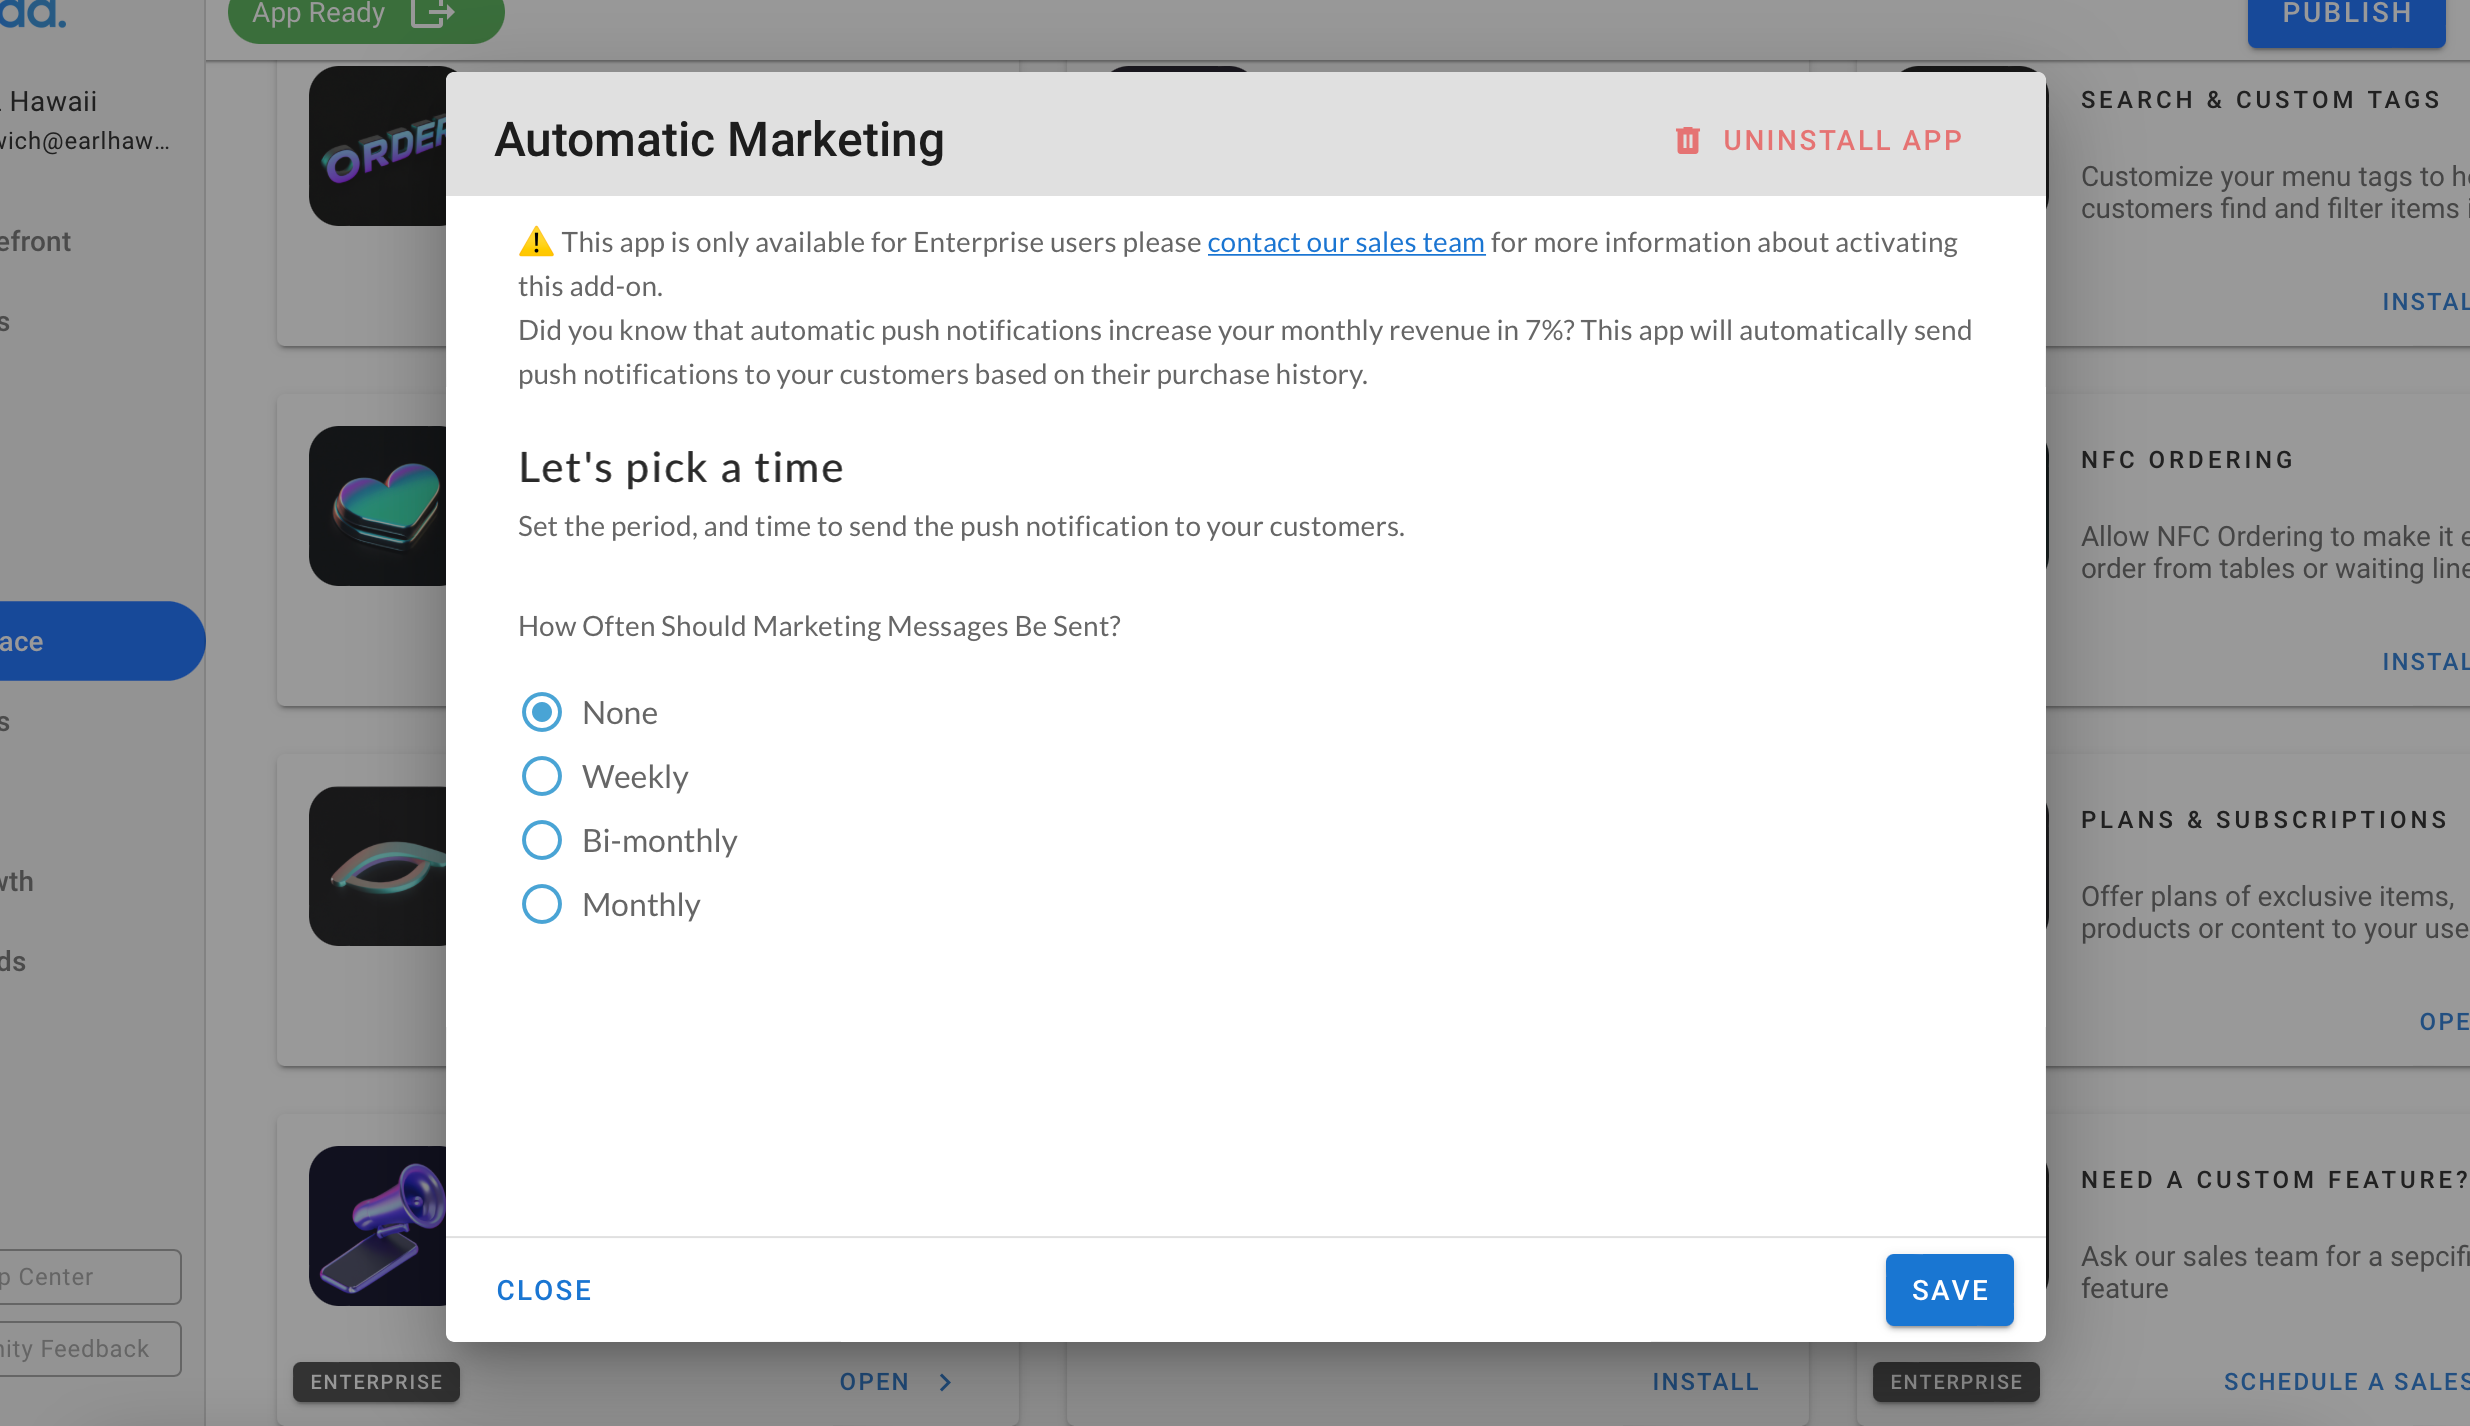Click the Search & Custom Tags heading
Image resolution: width=2470 pixels, height=1426 pixels.
click(x=2261, y=100)
